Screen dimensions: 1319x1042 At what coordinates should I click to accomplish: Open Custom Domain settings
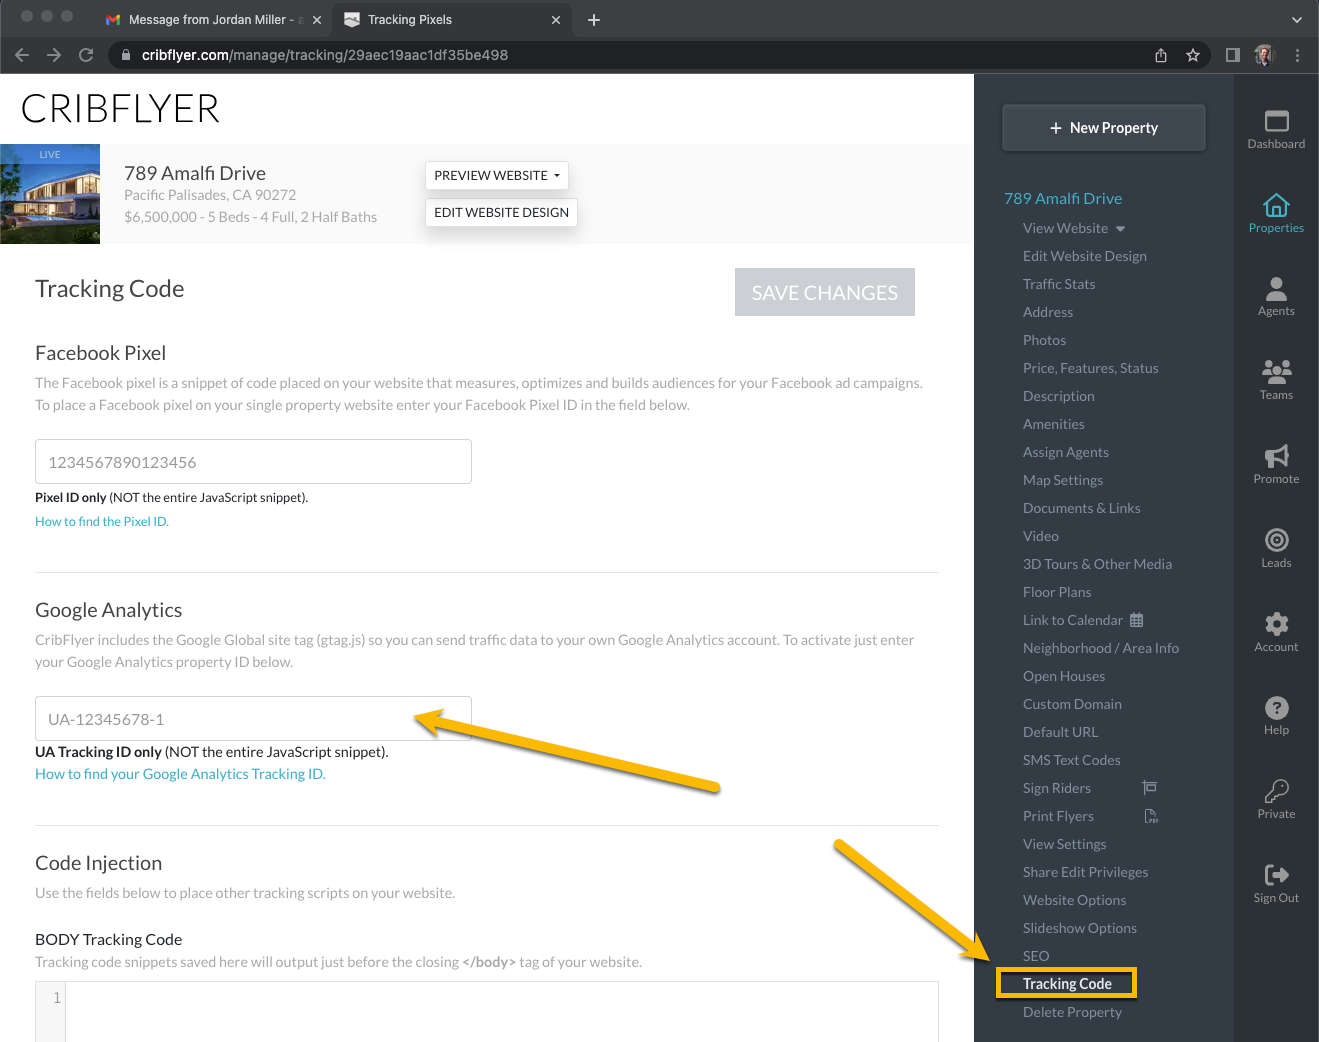[1072, 704]
